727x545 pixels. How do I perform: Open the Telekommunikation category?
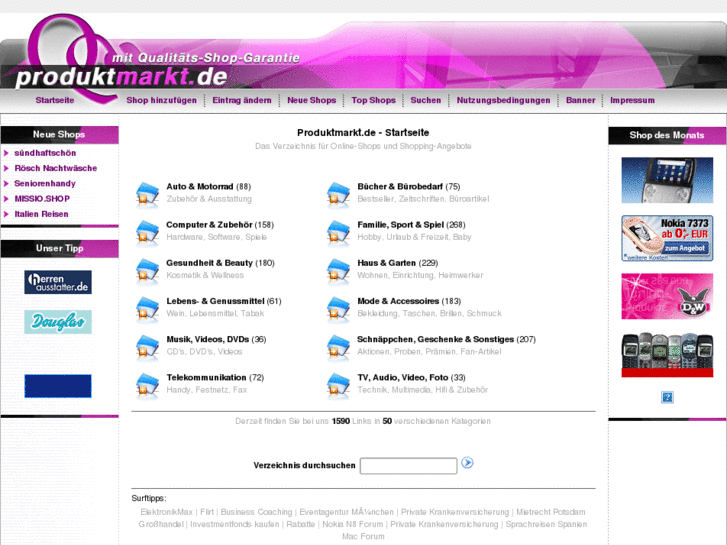coord(206,378)
